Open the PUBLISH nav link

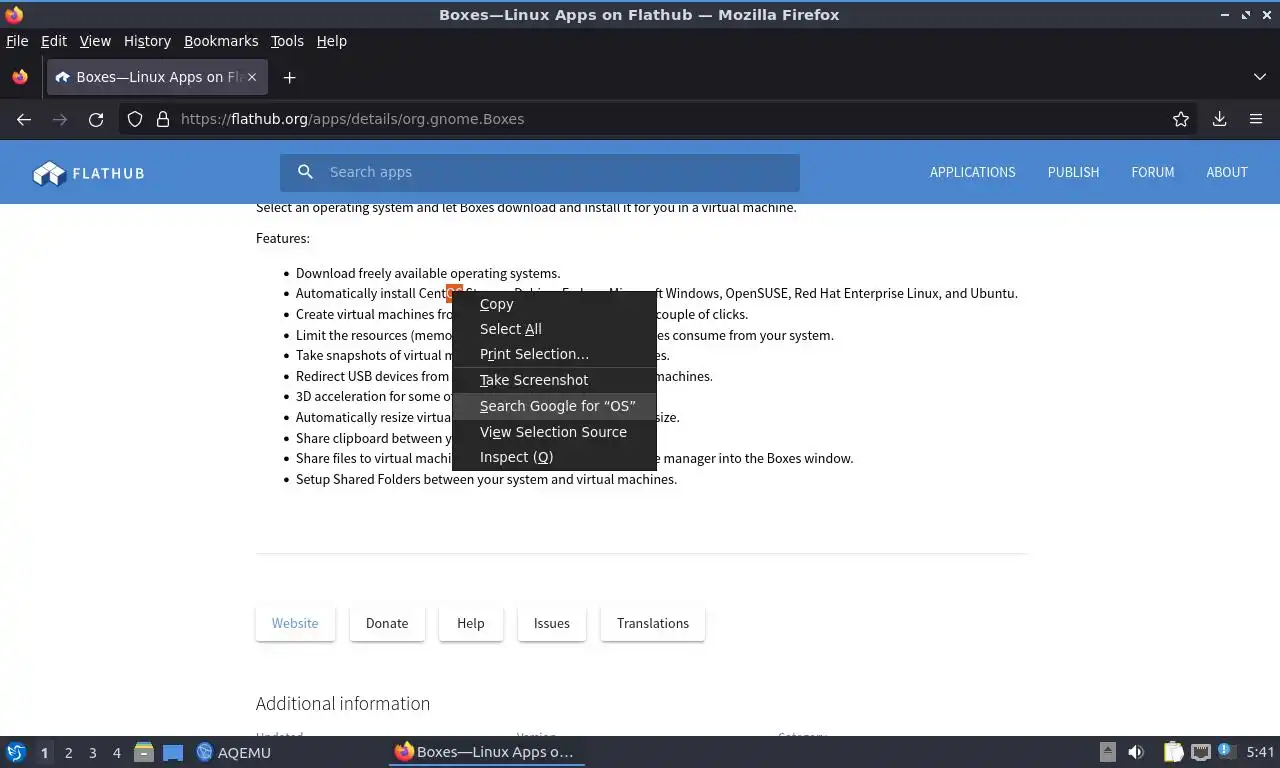[x=1073, y=172]
